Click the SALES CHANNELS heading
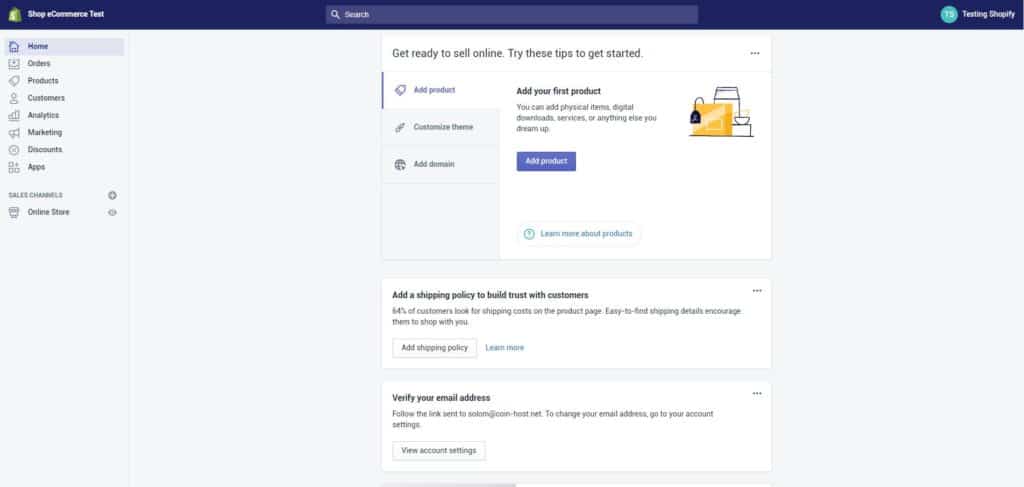This screenshot has height=487, width=1024. [35, 195]
